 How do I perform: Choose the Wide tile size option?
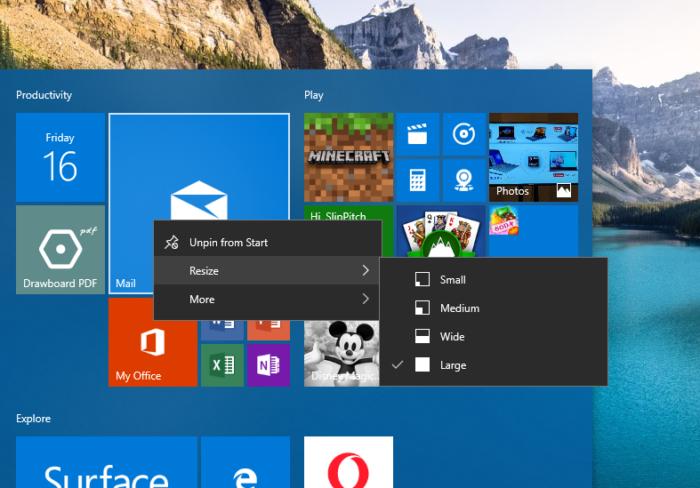452,337
